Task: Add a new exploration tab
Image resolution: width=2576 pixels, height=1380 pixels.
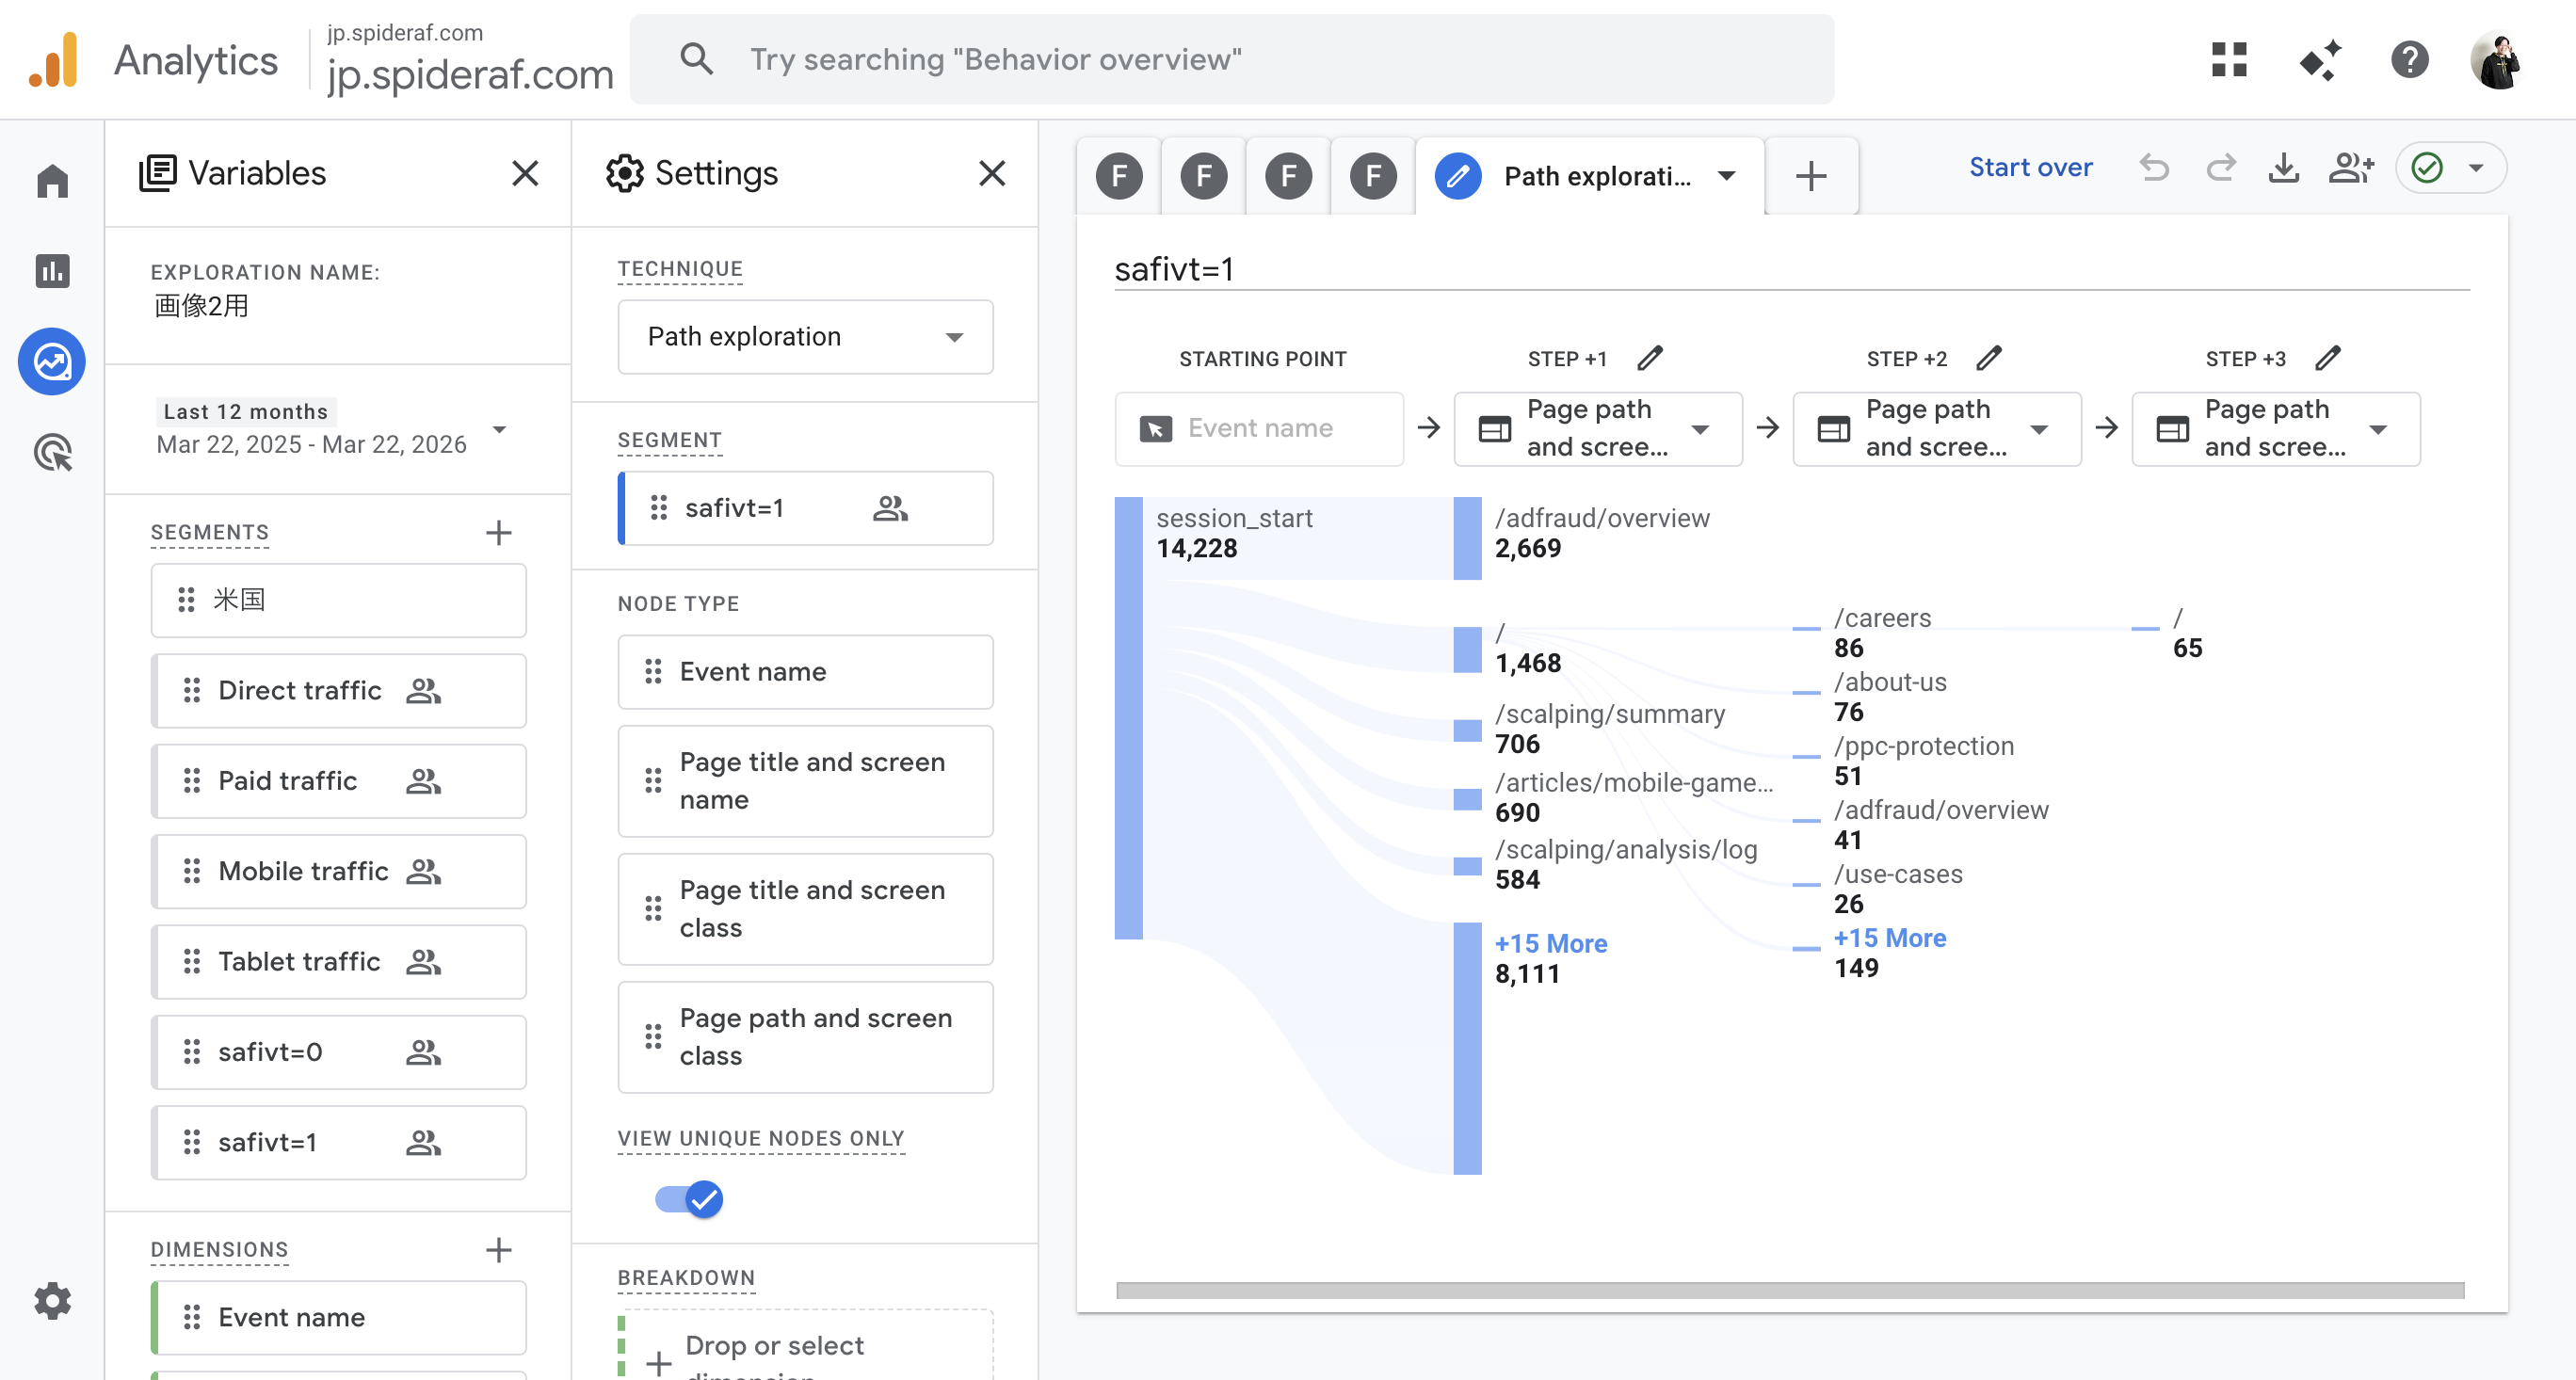Action: (x=1811, y=177)
